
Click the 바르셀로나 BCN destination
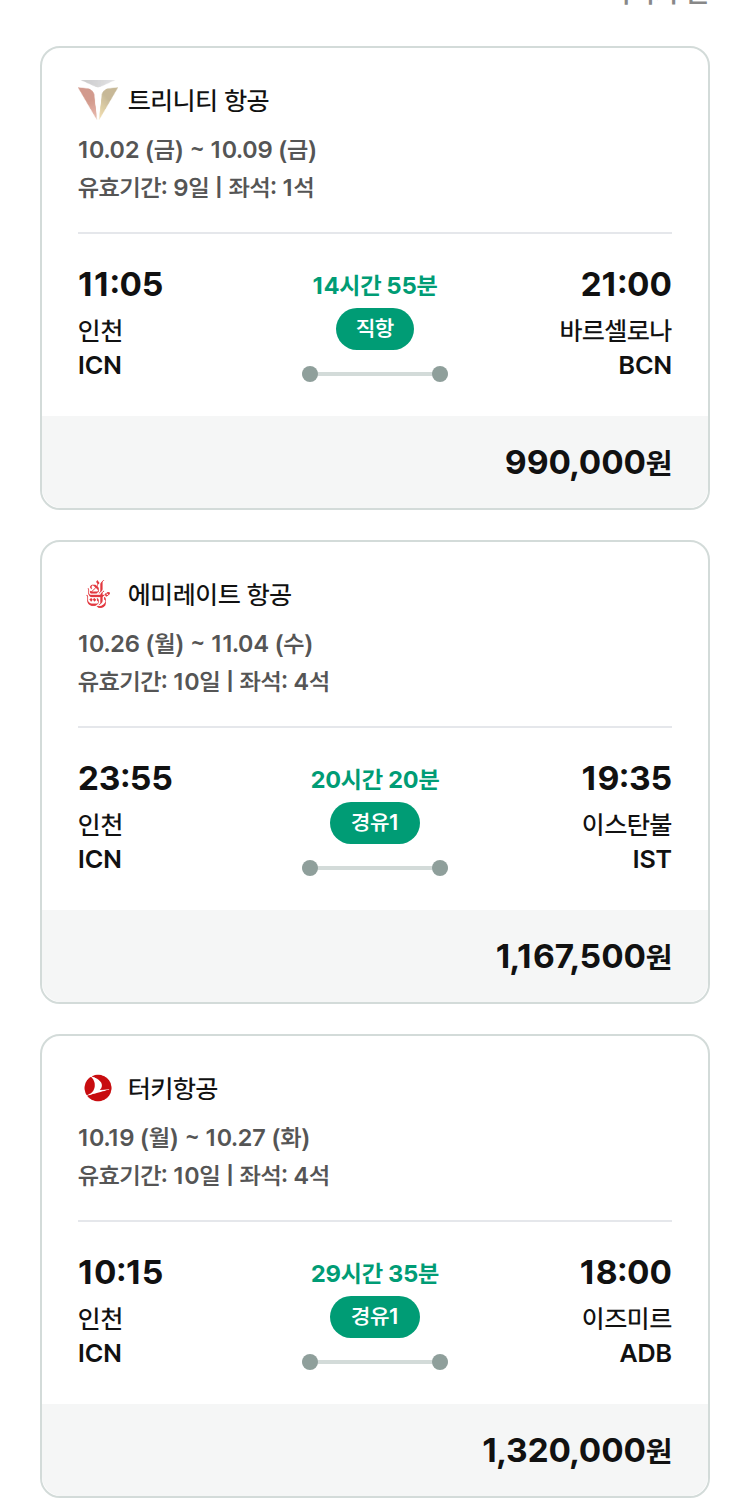[x=616, y=347]
